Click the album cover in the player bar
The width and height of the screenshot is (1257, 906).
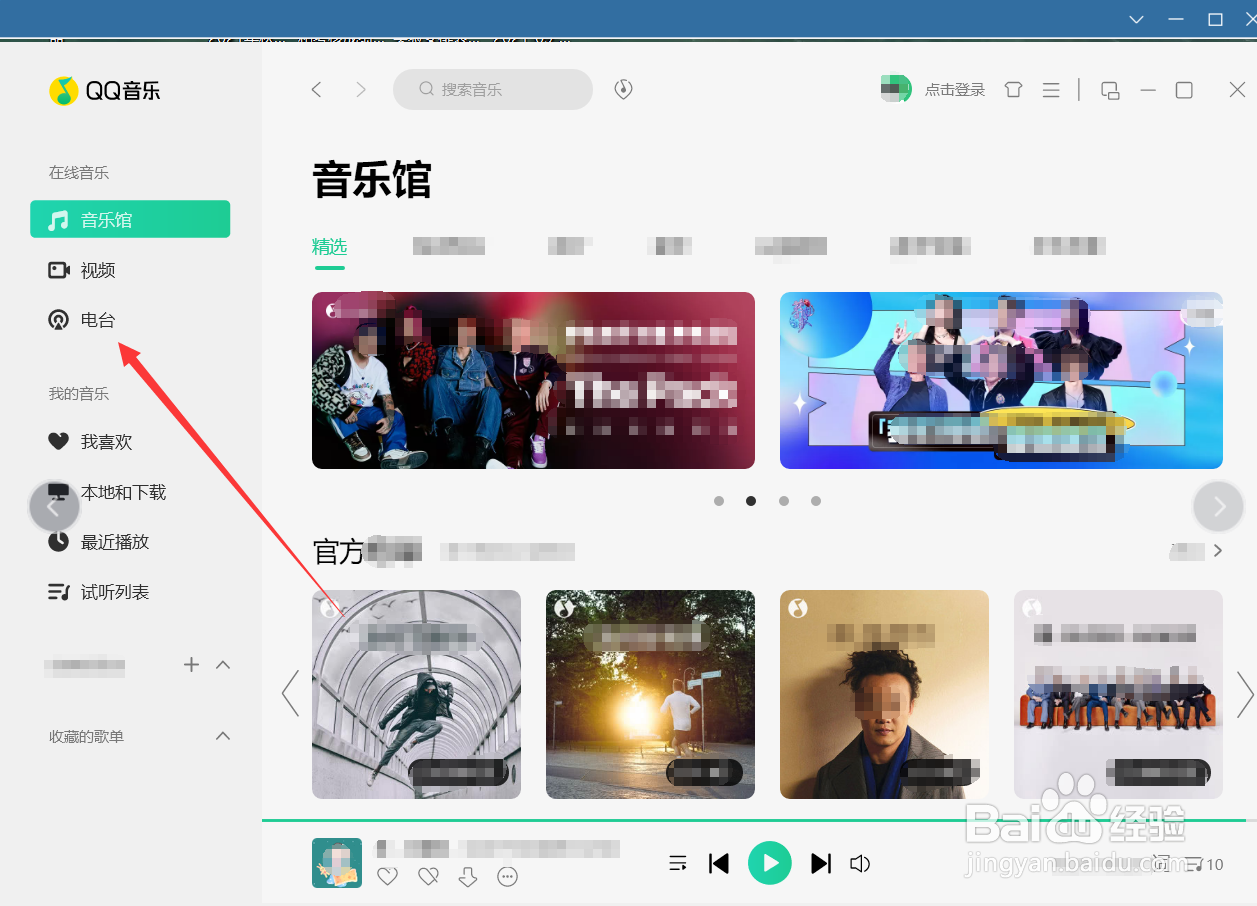click(336, 862)
